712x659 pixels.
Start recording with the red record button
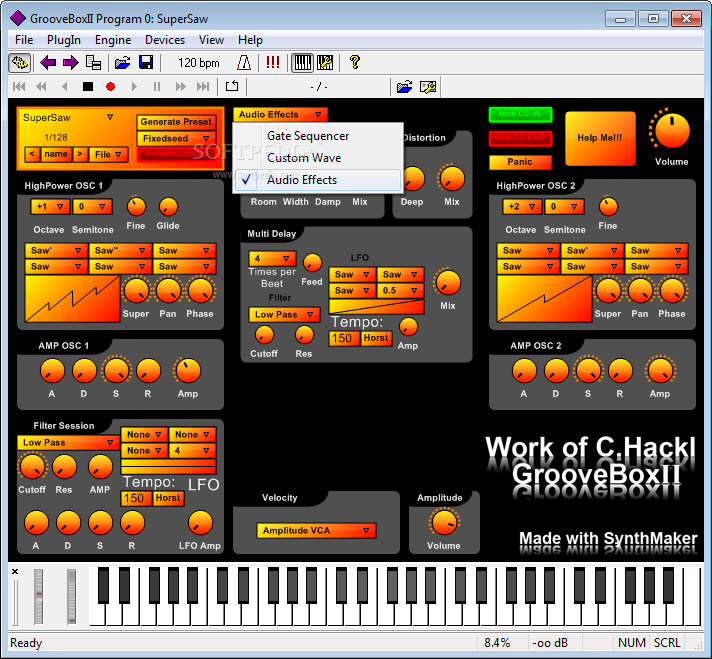coord(110,86)
